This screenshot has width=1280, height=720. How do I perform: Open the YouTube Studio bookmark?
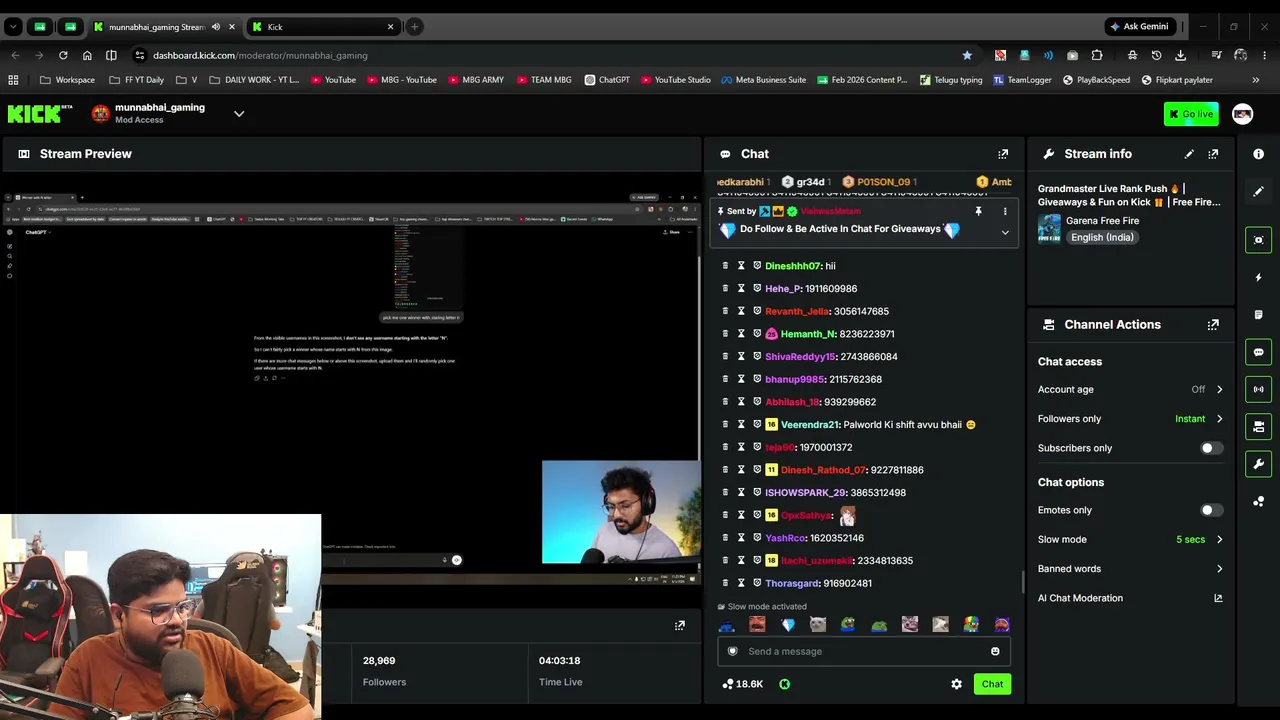(676, 80)
